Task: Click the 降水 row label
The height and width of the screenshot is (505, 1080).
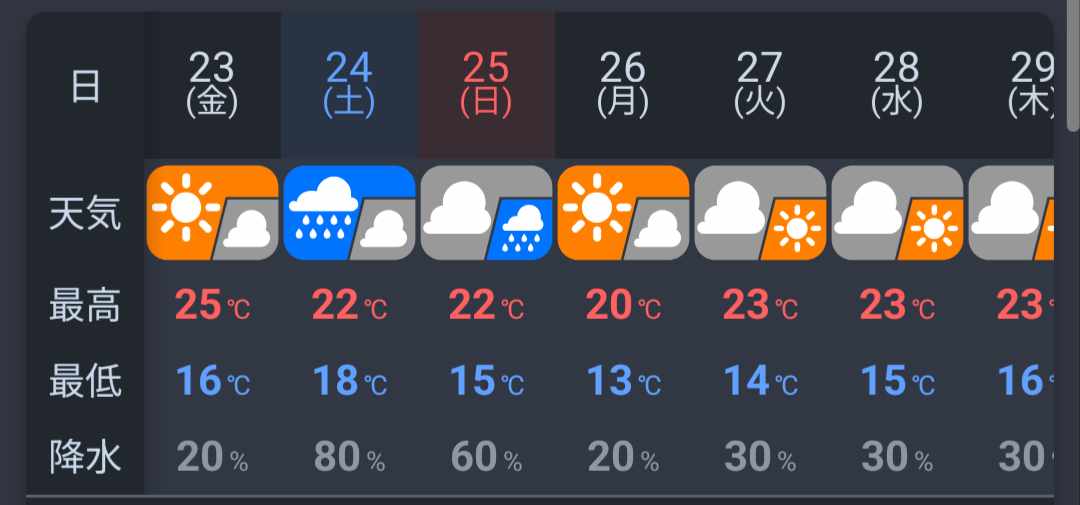Action: click(x=85, y=457)
